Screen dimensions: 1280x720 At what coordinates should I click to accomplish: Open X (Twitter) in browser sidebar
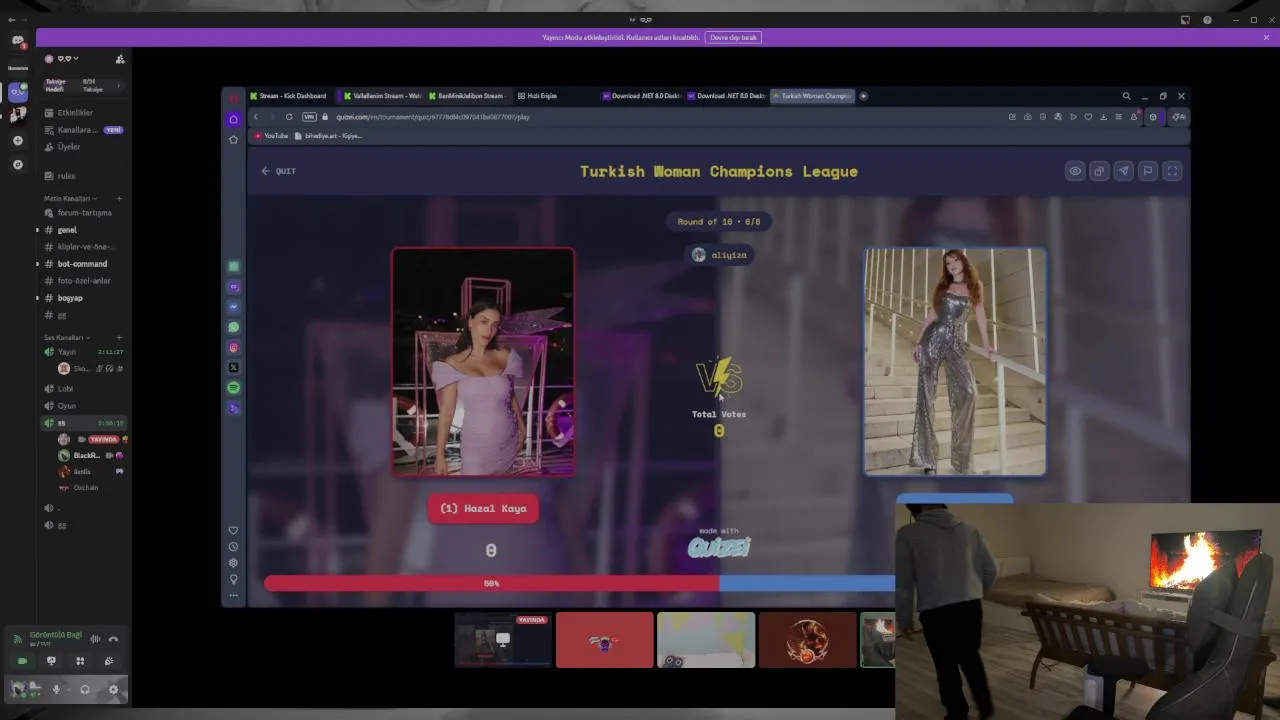[x=234, y=368]
